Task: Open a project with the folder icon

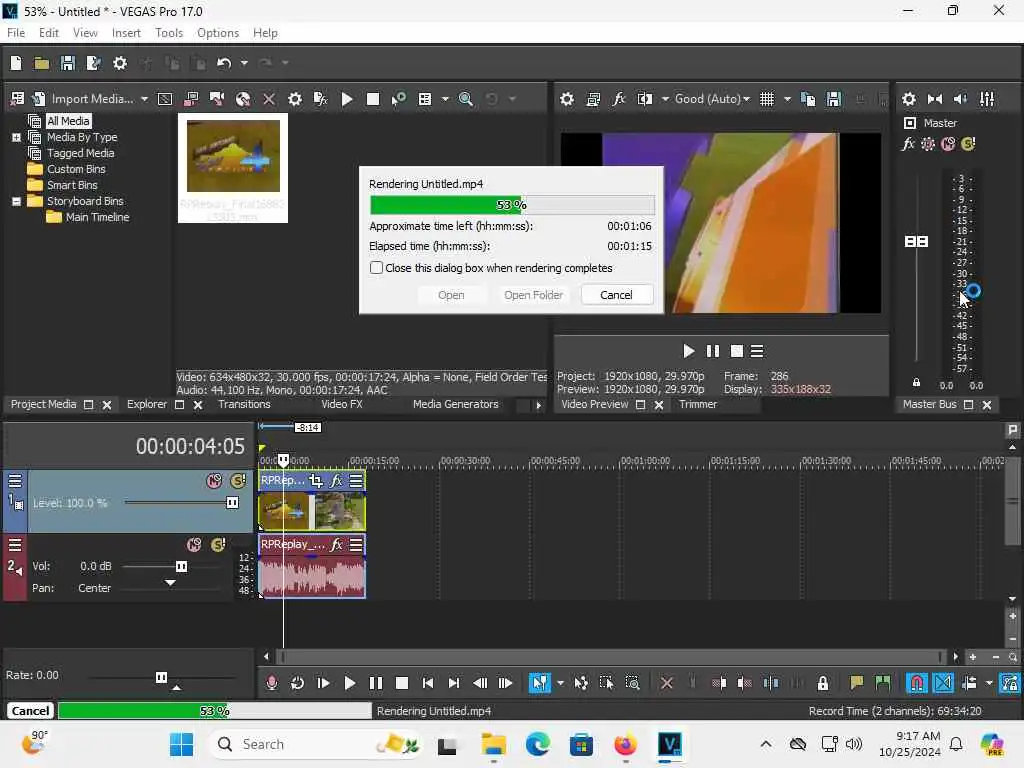Action: 42,63
